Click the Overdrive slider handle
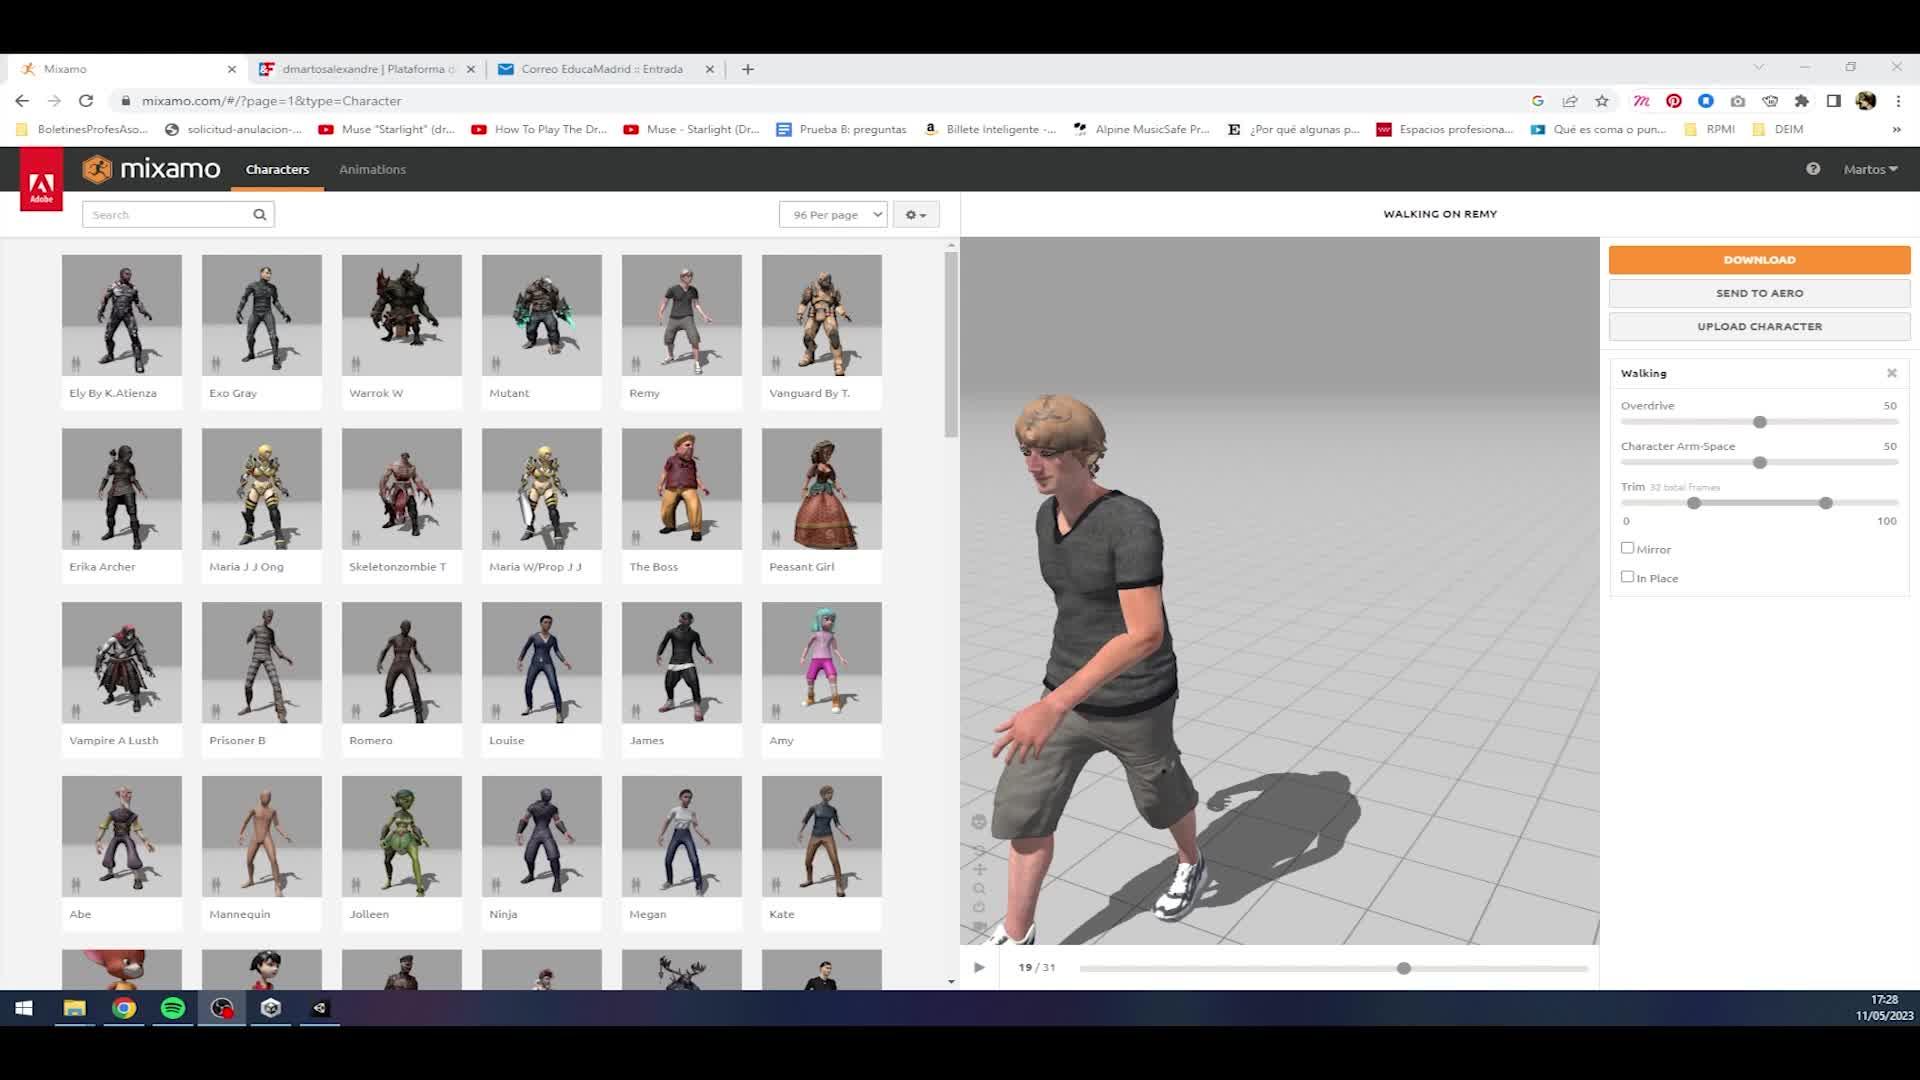The height and width of the screenshot is (1080, 1920). (x=1760, y=422)
